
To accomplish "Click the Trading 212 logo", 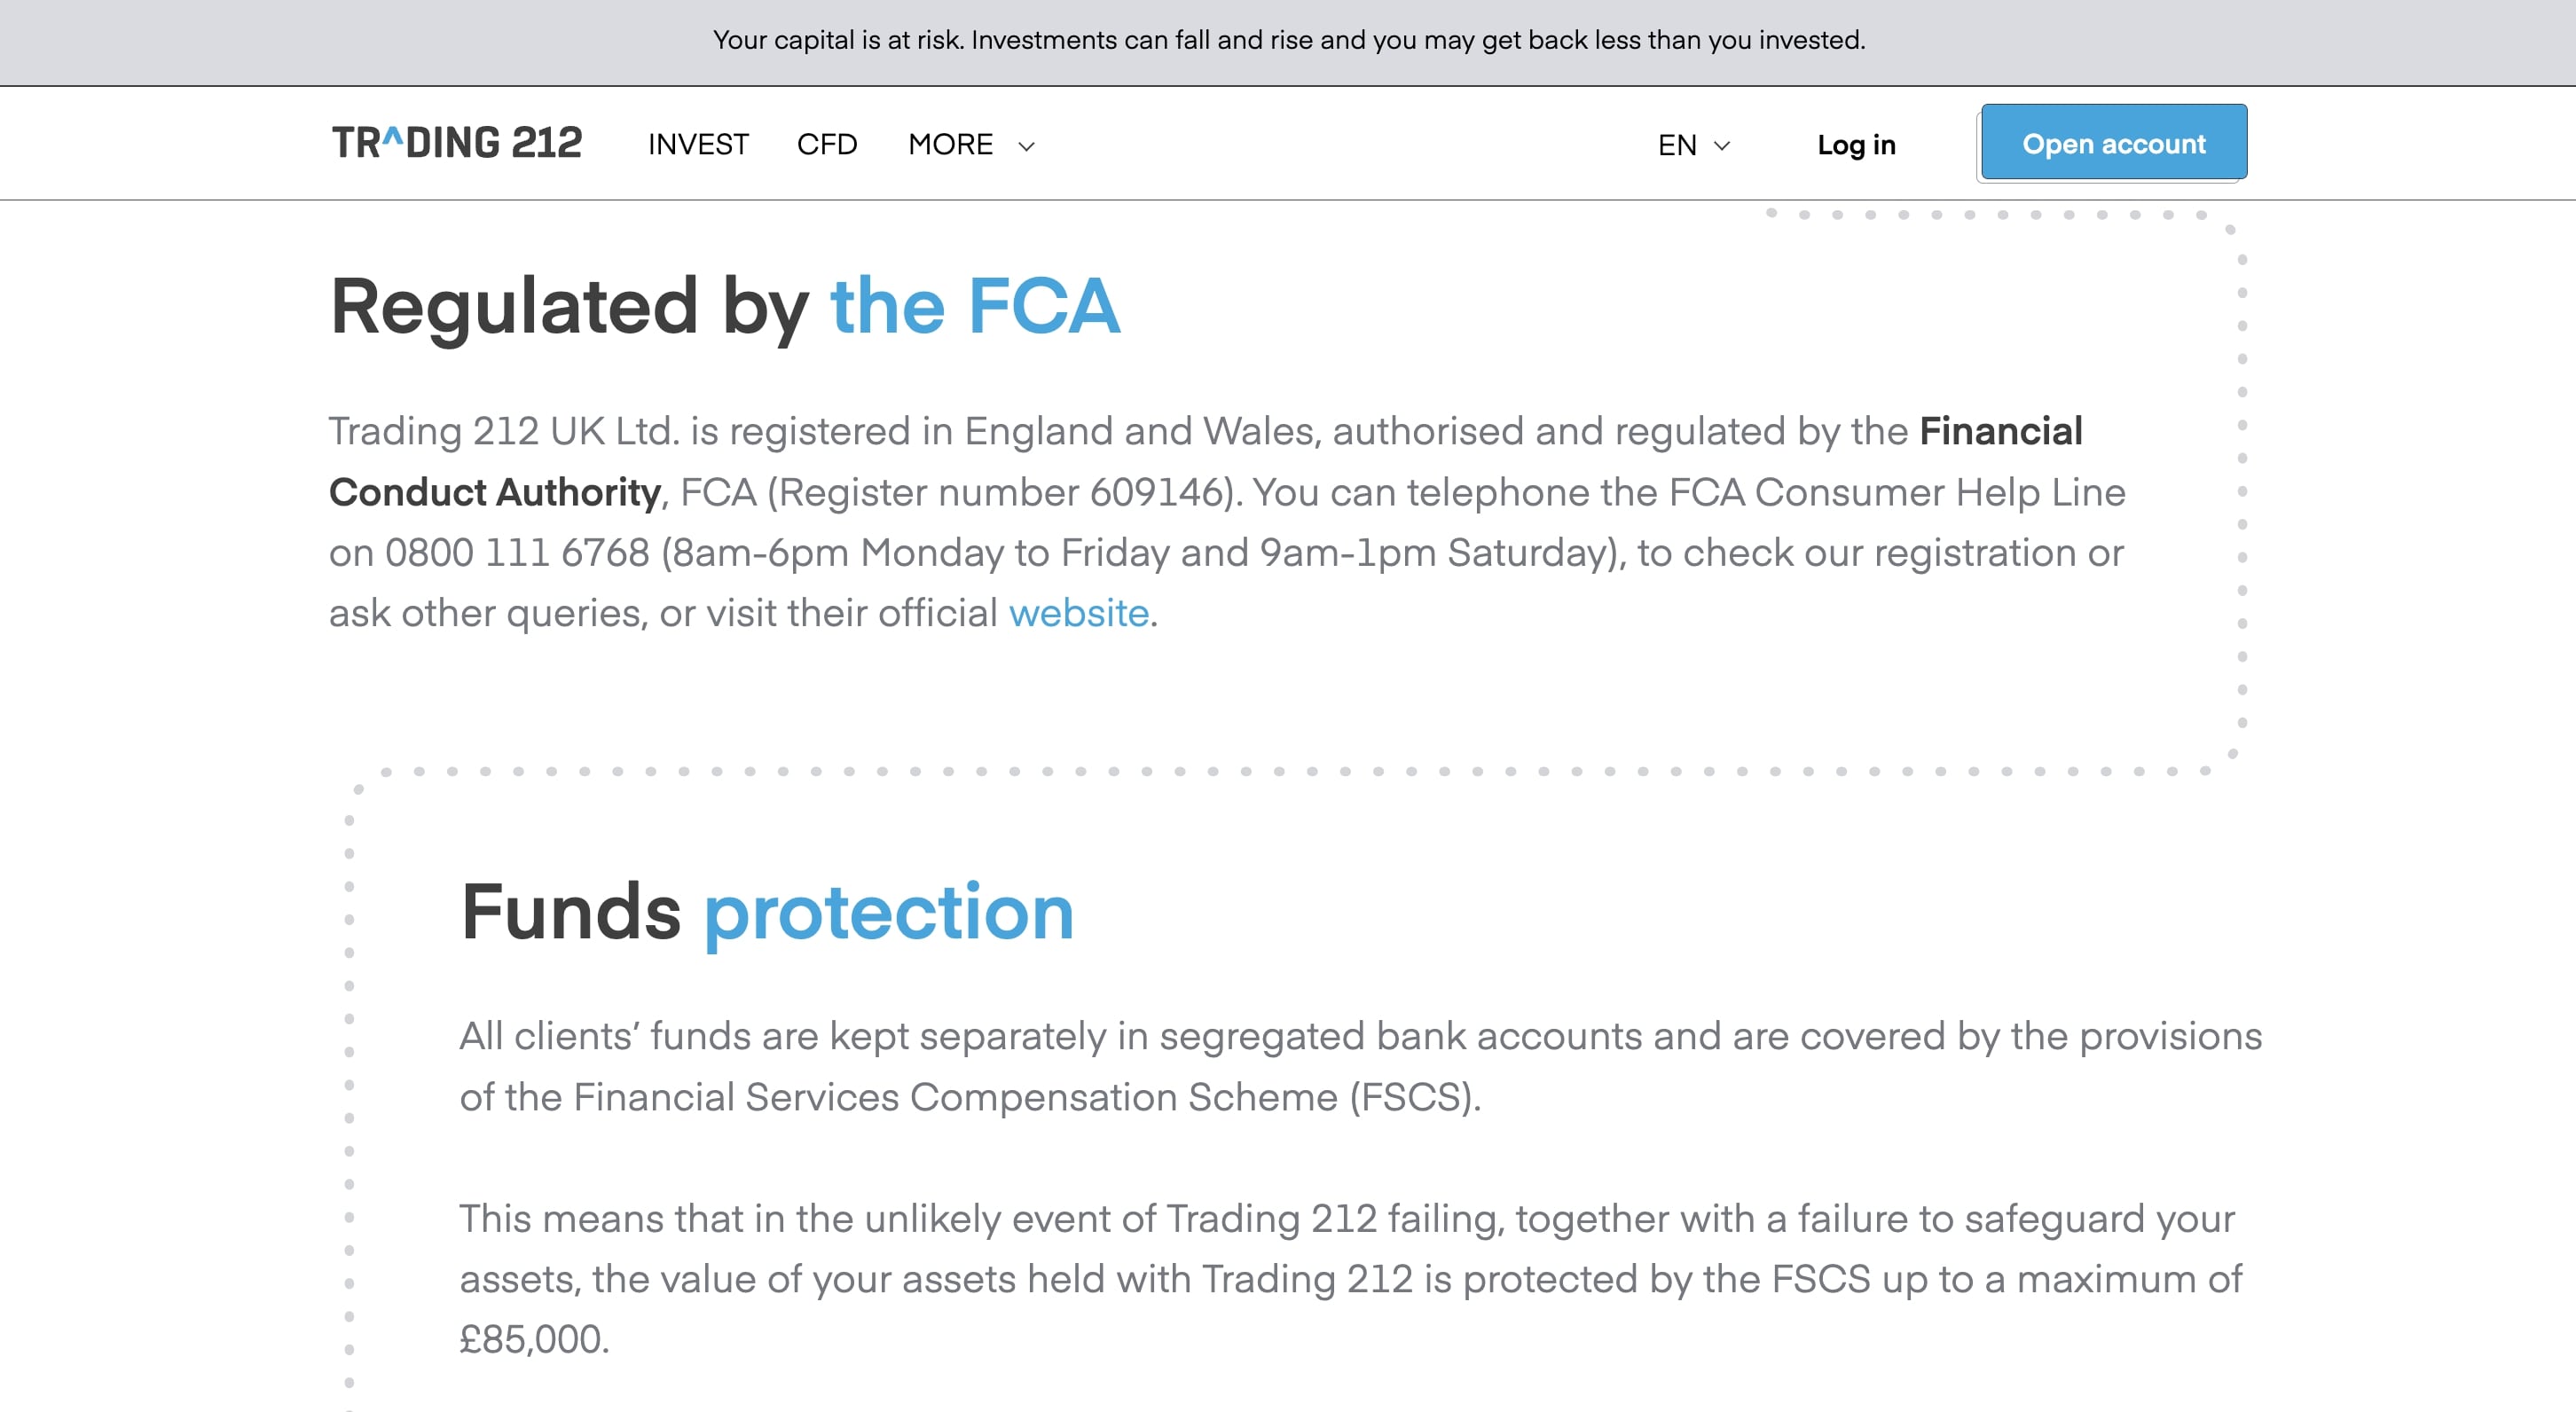I will click(x=457, y=143).
